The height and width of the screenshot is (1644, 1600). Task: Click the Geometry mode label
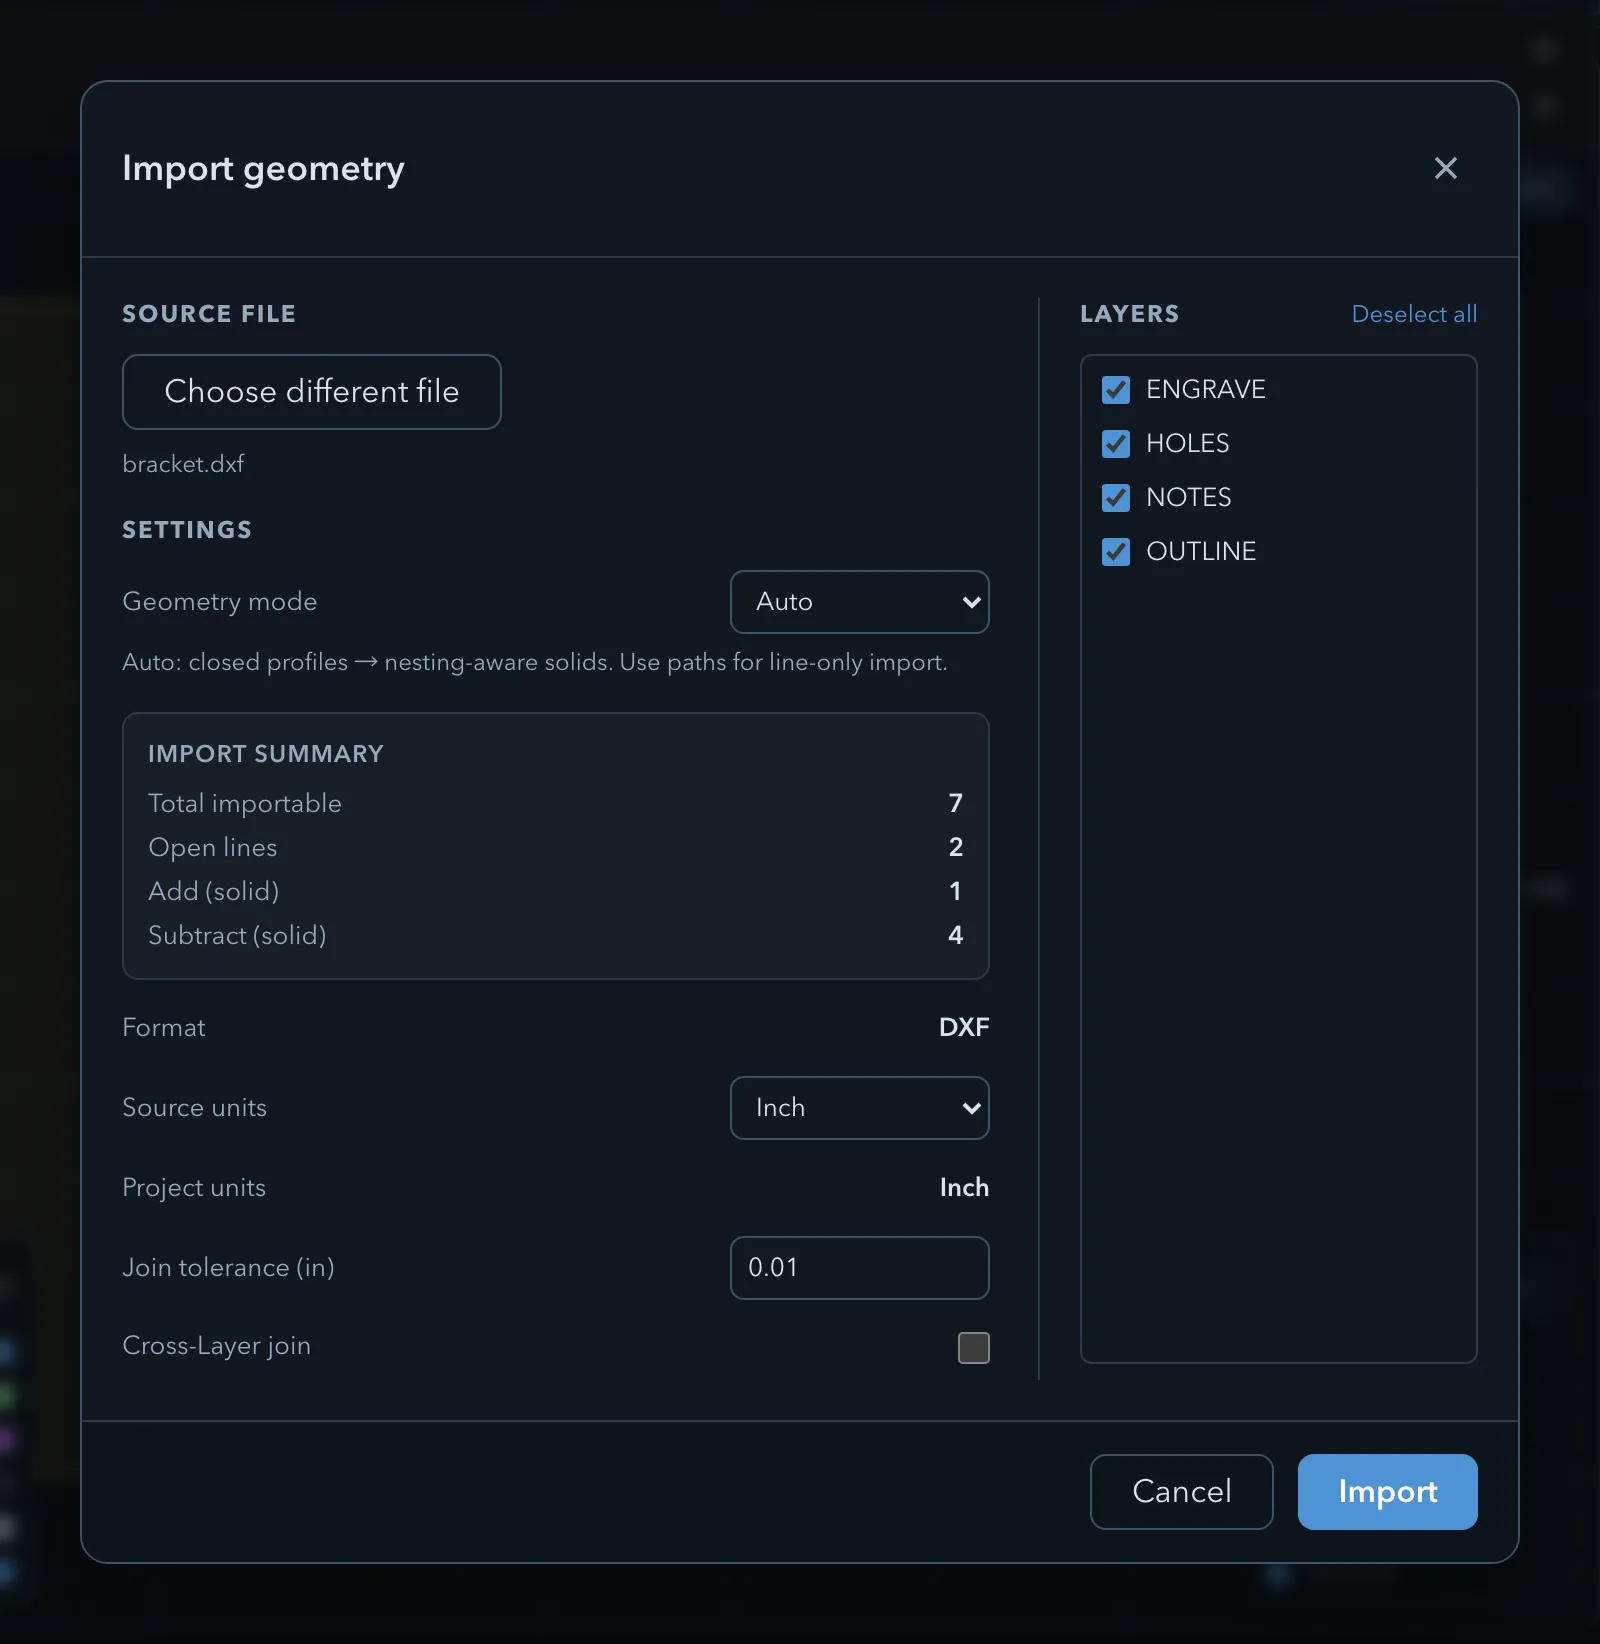[x=220, y=601]
